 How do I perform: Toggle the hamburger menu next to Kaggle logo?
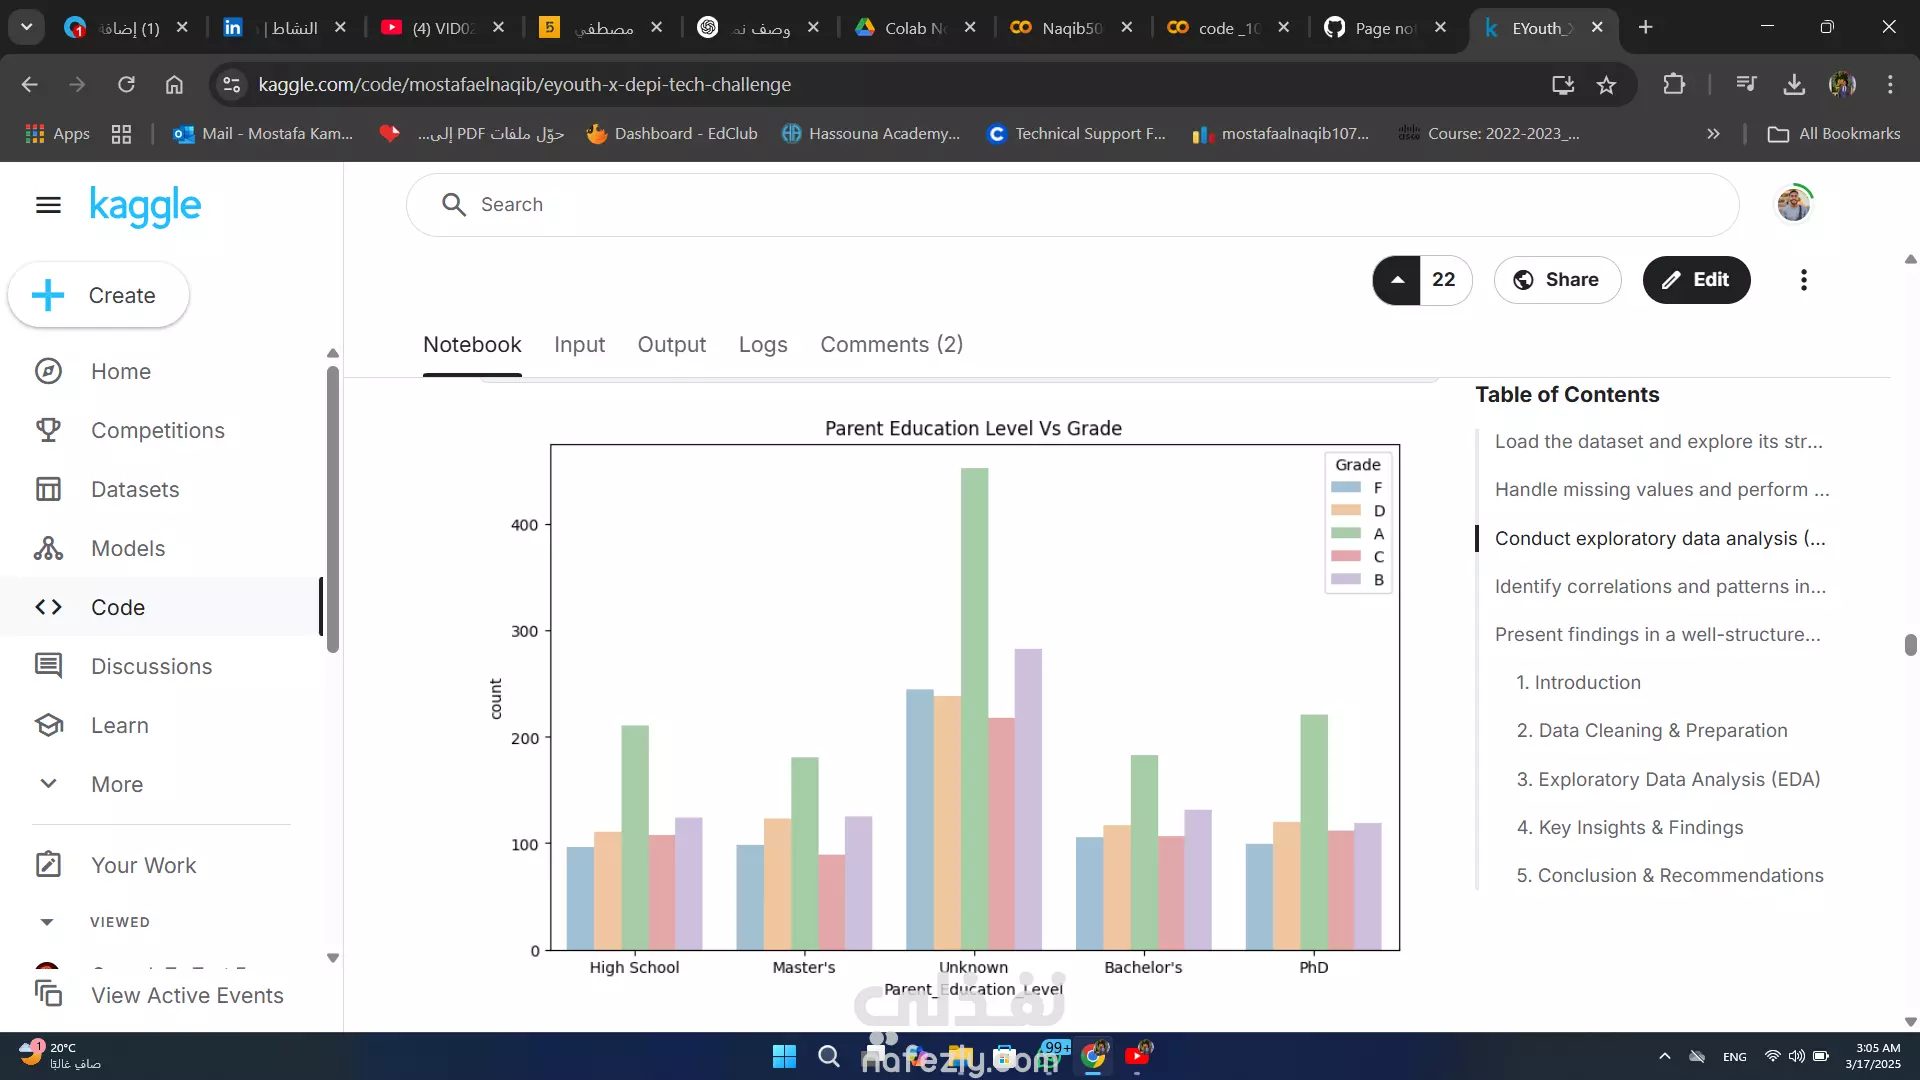(x=48, y=205)
